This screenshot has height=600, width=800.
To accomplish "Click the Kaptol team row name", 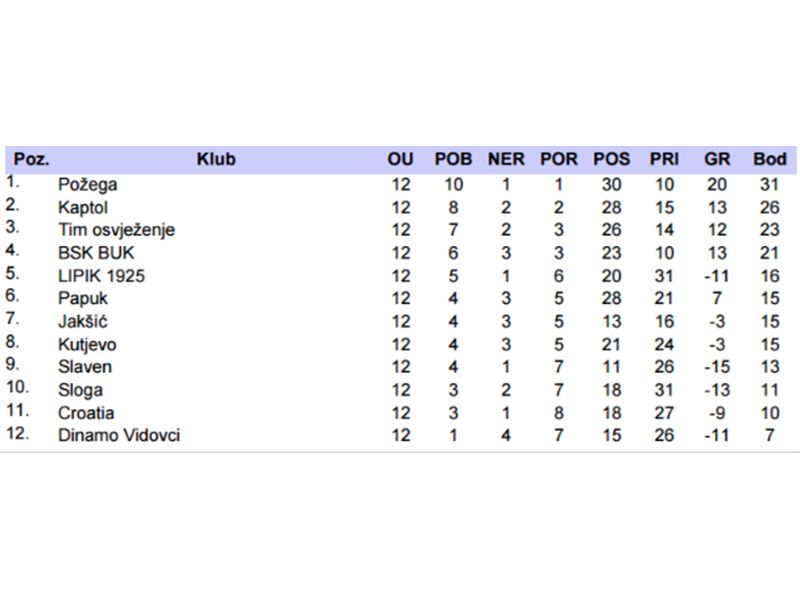I will [84, 208].
